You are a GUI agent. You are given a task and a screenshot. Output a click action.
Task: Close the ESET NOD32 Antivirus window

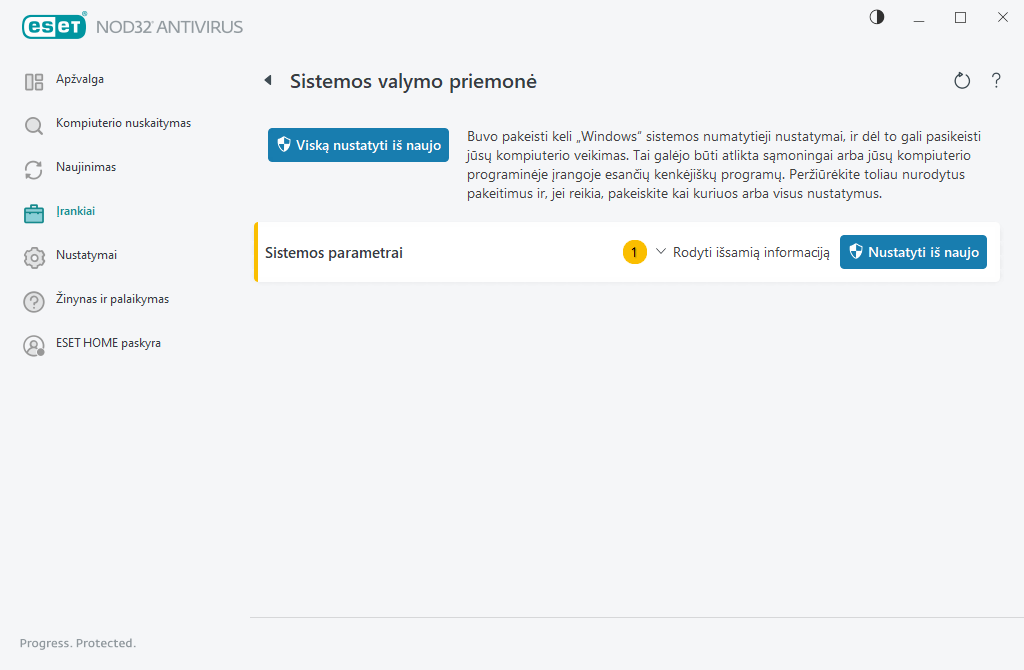click(1002, 17)
